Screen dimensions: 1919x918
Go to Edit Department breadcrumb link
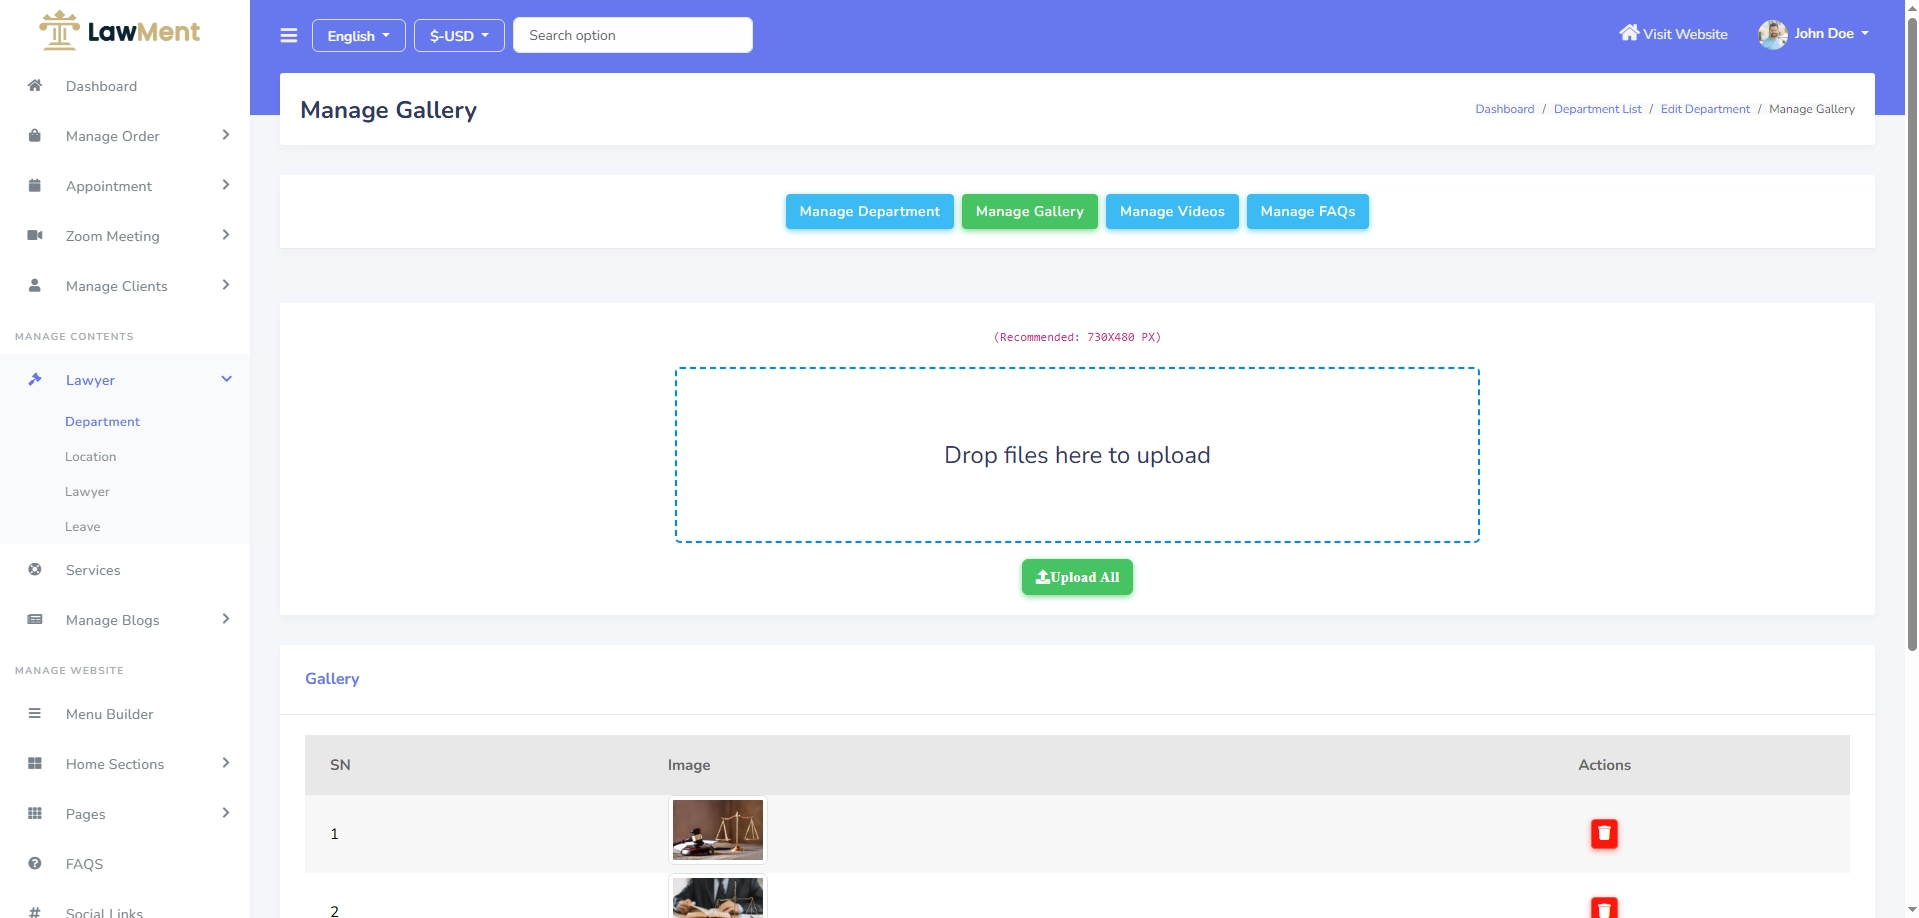coord(1705,109)
